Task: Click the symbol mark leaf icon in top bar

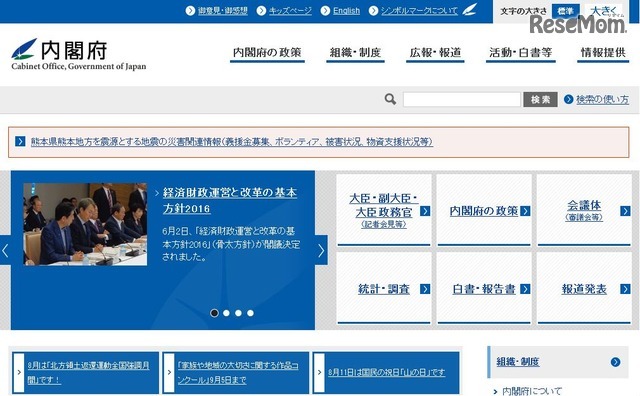Action: pos(470,9)
